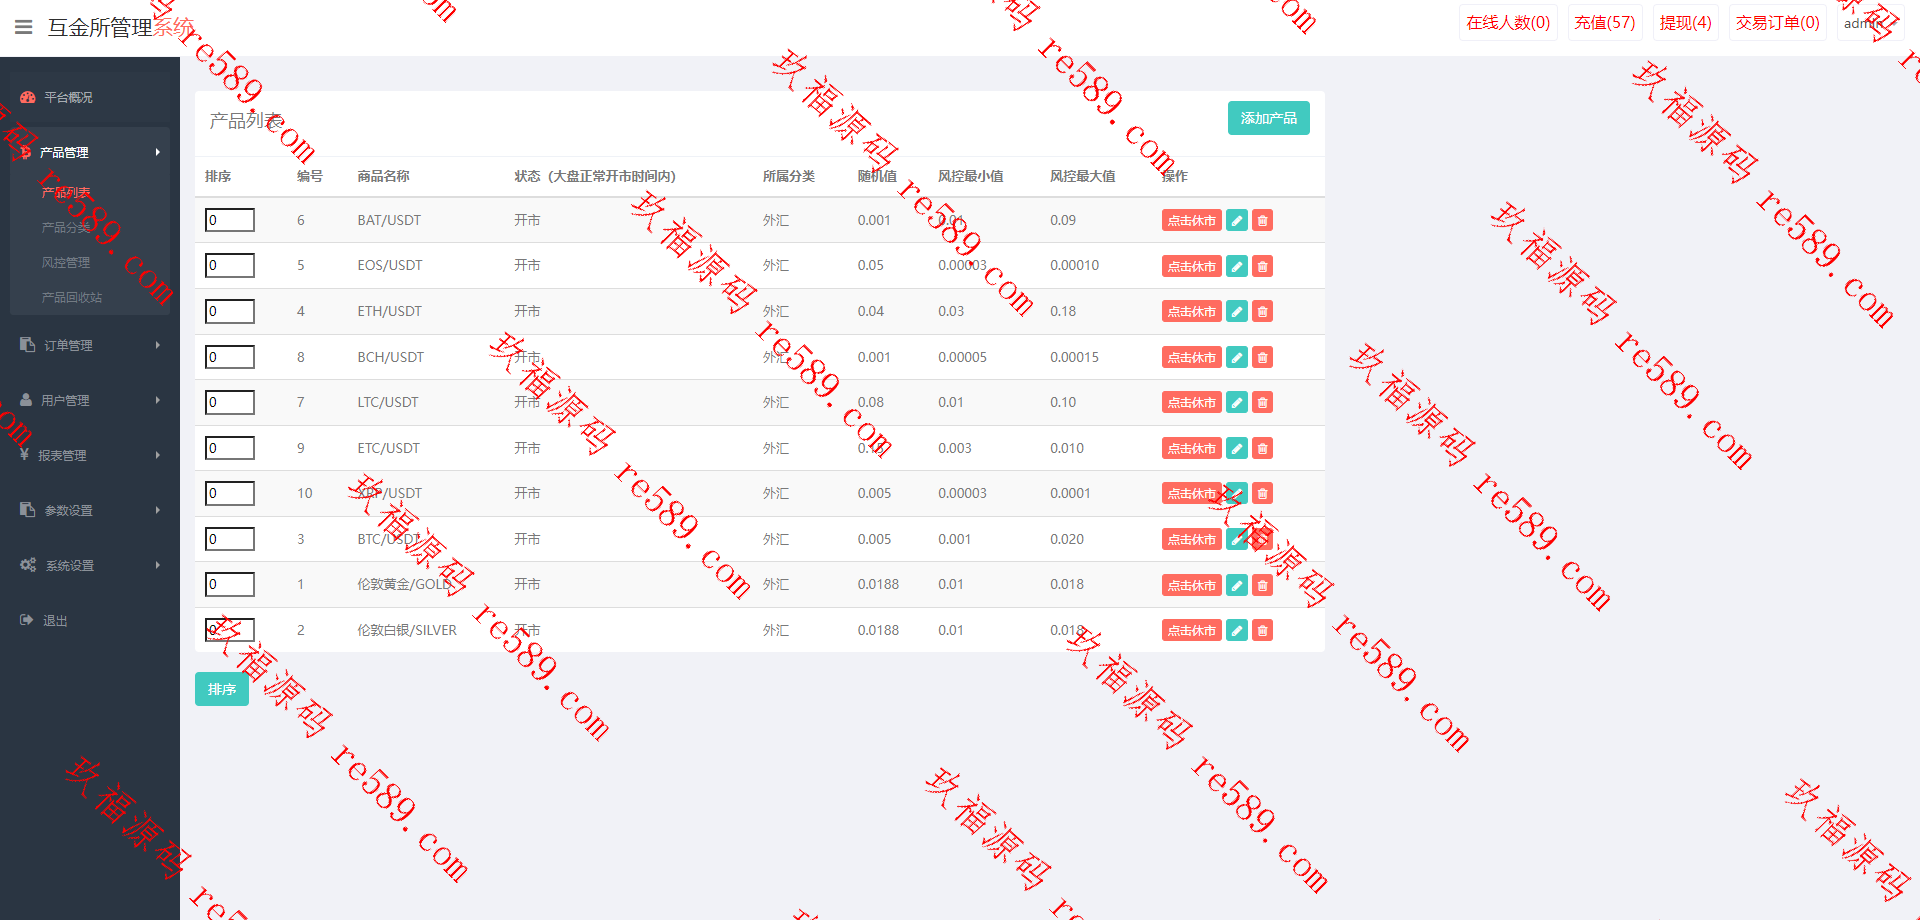Delete the LTC/USDT row with trash icon
The height and width of the screenshot is (920, 1920).
pos(1263,403)
